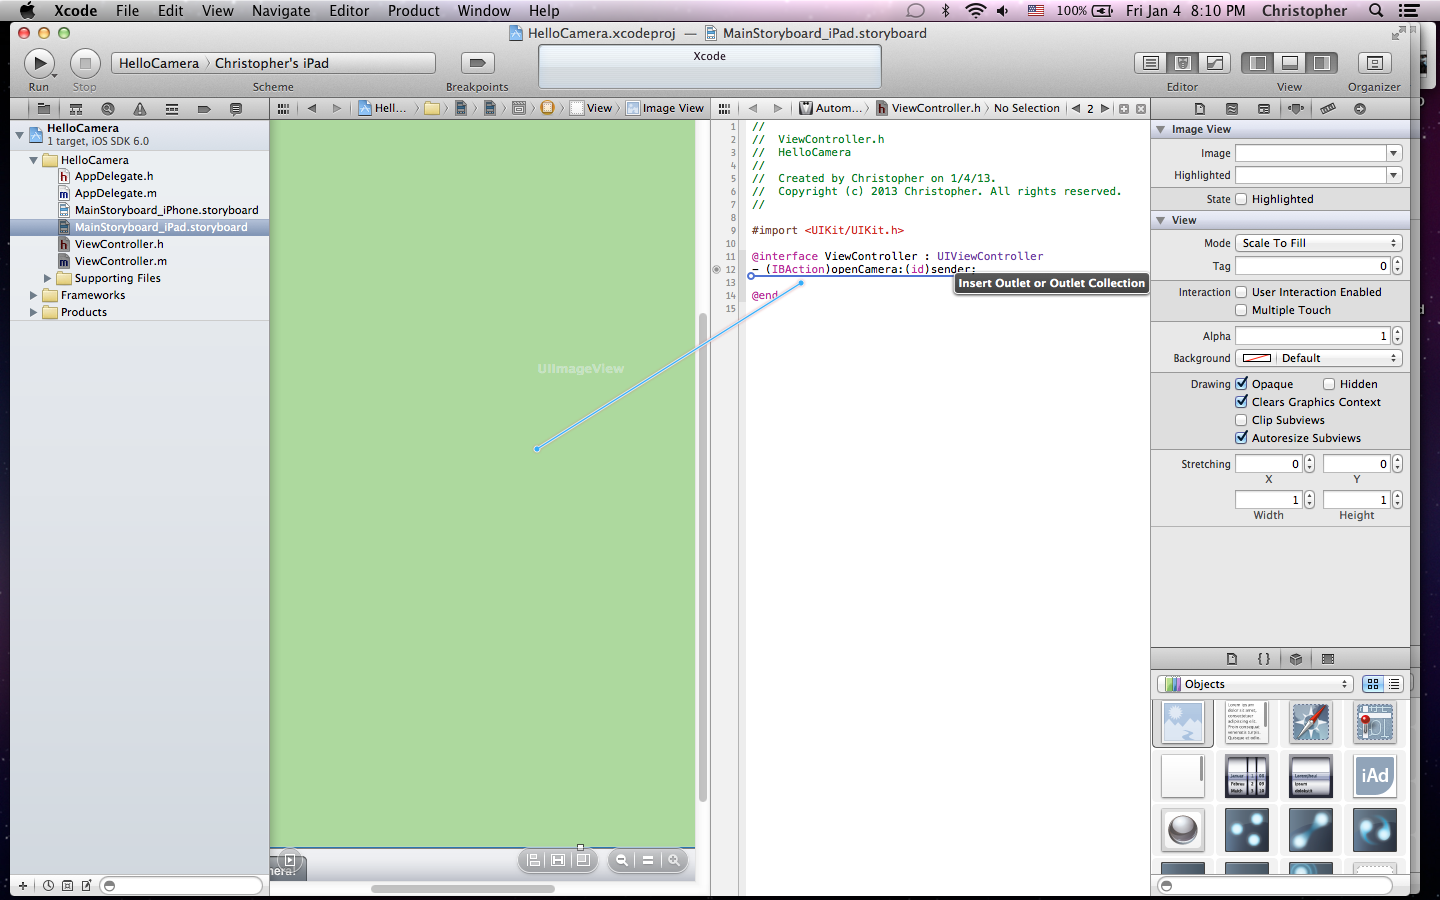This screenshot has height=900, width=1440.
Task: Select the Image View object thumbnail
Action: coord(1183,722)
